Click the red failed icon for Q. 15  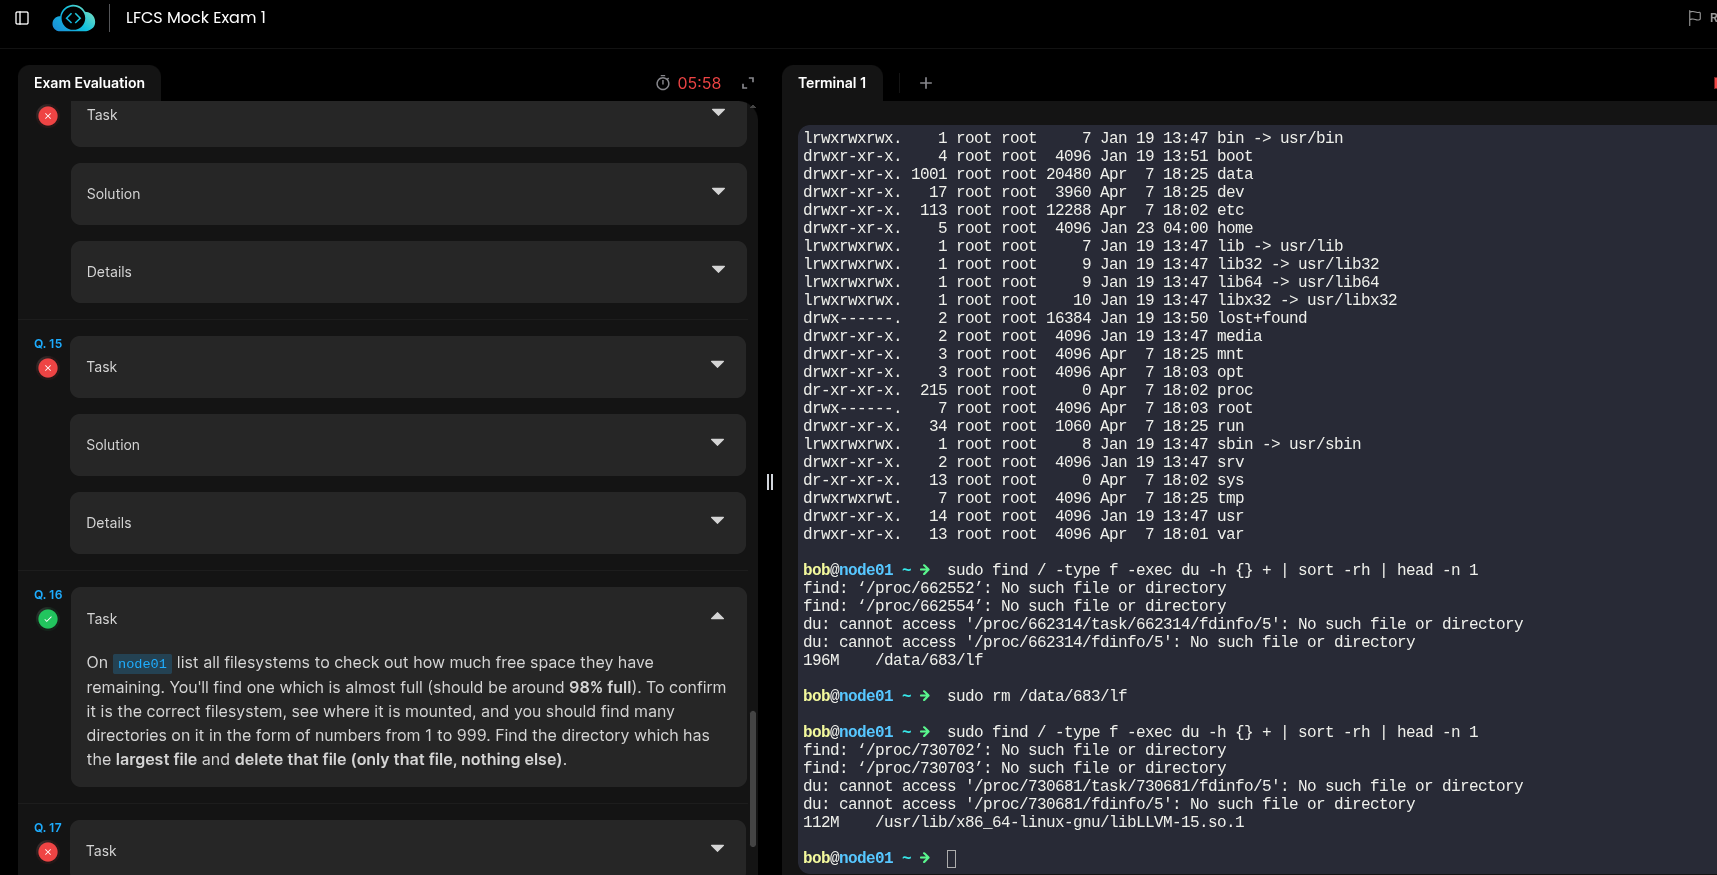click(47, 368)
